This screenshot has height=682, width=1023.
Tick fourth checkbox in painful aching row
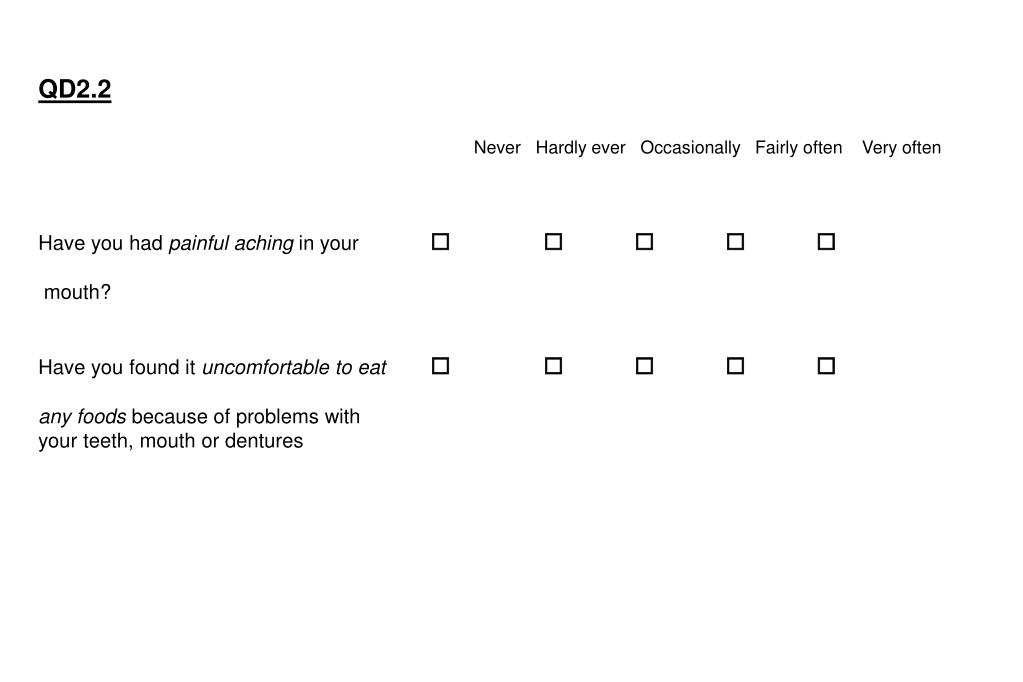coord(735,242)
